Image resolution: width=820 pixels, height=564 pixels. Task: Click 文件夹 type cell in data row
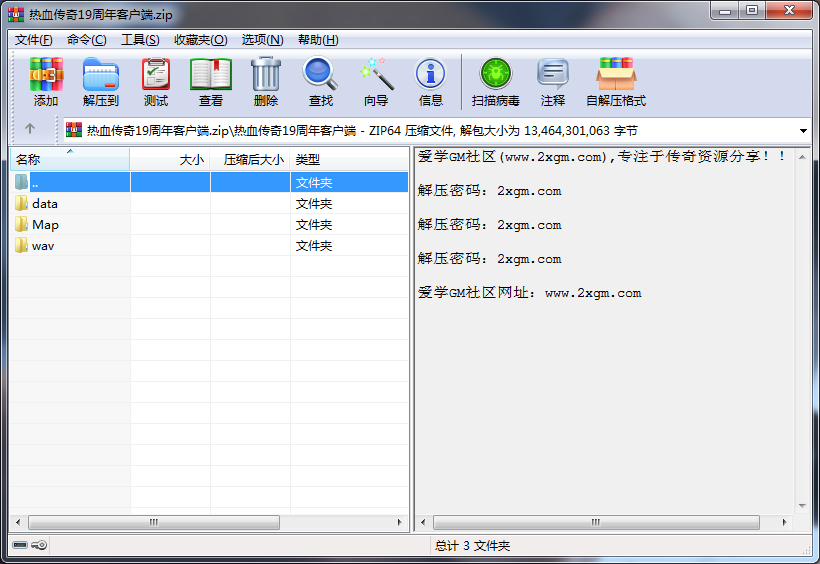(x=314, y=204)
